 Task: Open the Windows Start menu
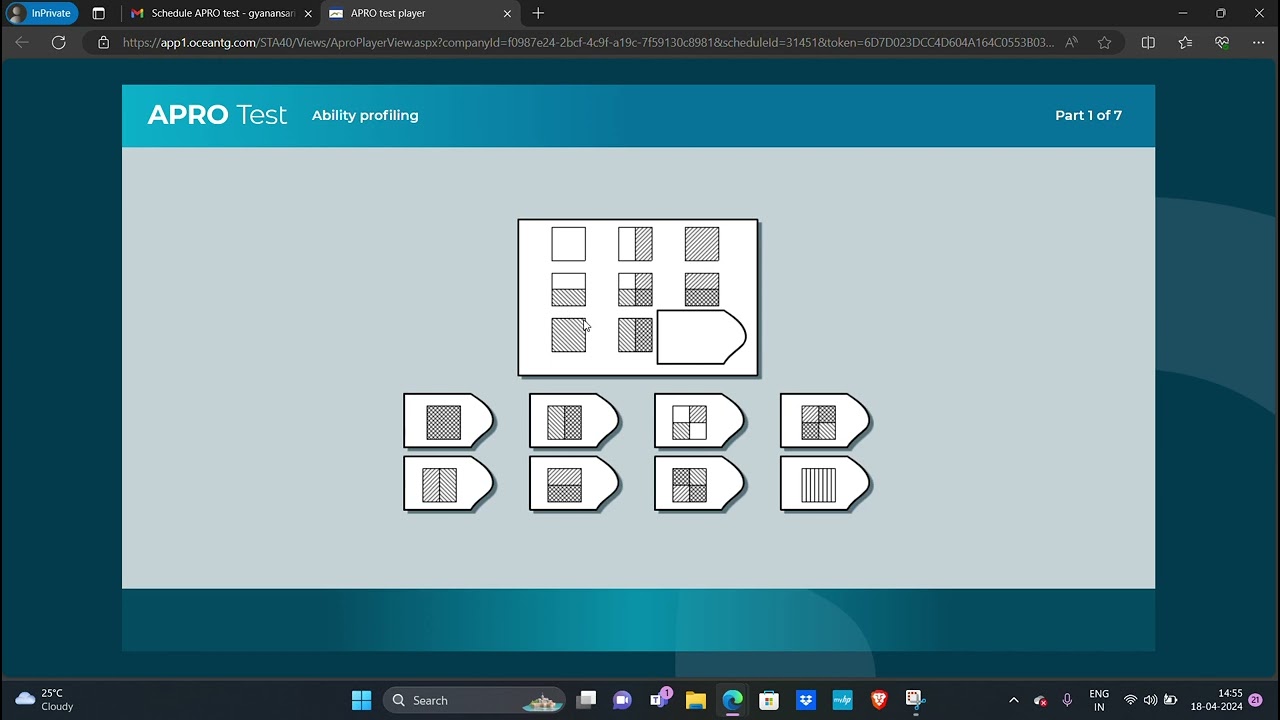pos(362,700)
